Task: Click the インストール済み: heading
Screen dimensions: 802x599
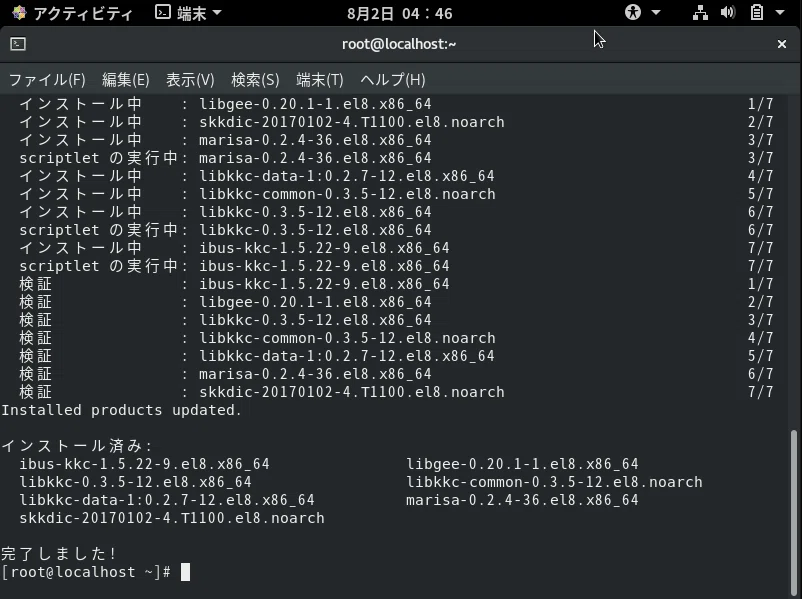Action: (x=77, y=446)
